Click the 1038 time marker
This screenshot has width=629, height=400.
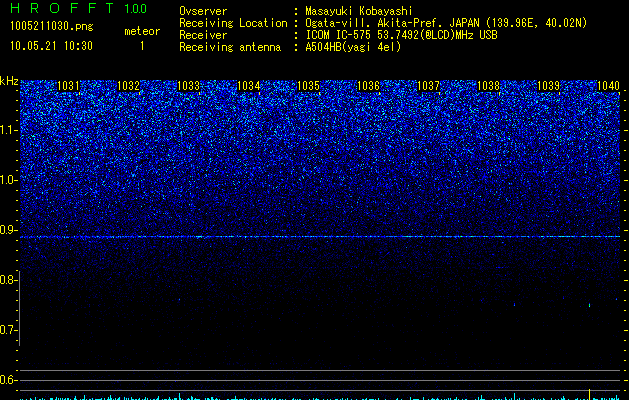coord(488,86)
